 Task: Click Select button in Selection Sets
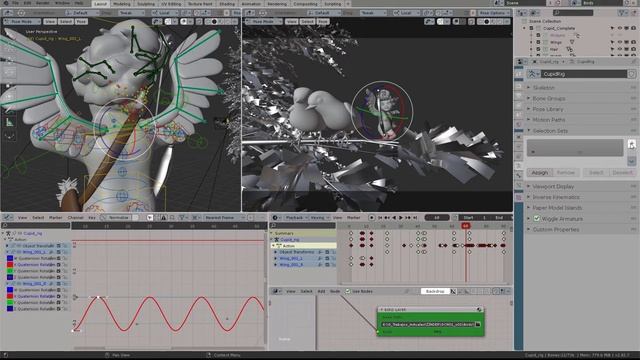[596, 173]
